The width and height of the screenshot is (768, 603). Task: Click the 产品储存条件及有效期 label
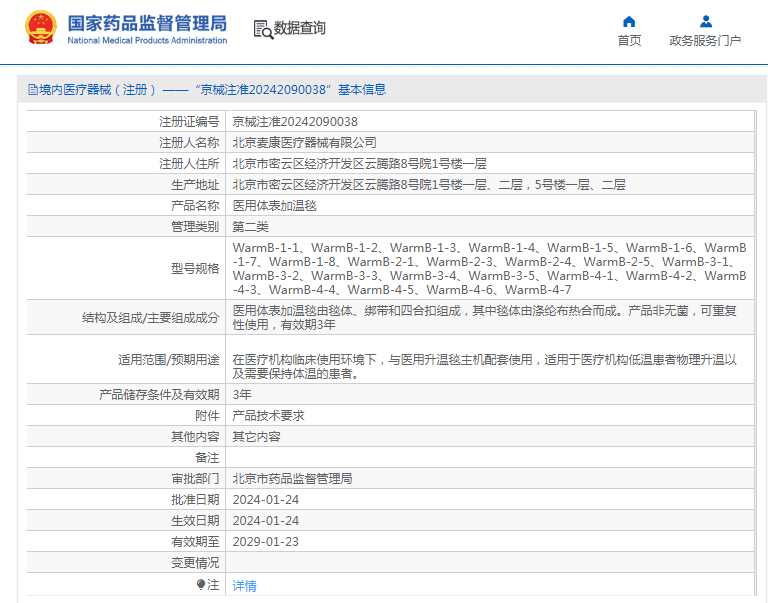click(x=159, y=395)
